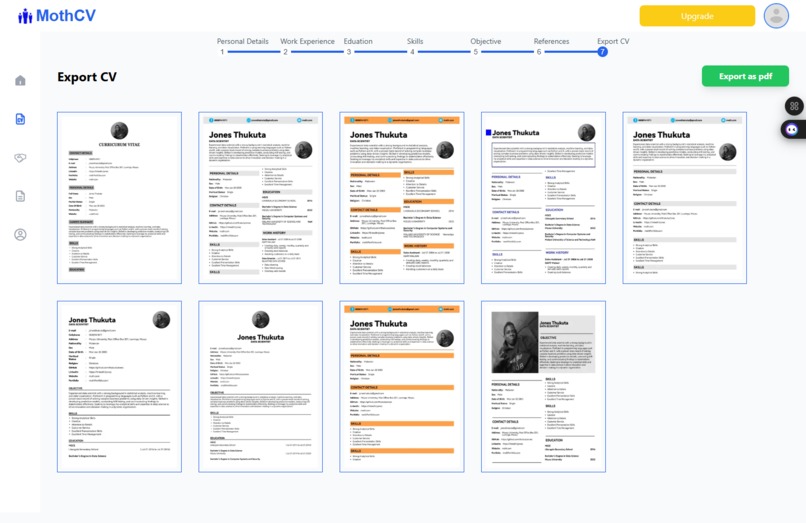Click the MothCV logo
Viewport: 806px width, 523px height.
[57, 16]
